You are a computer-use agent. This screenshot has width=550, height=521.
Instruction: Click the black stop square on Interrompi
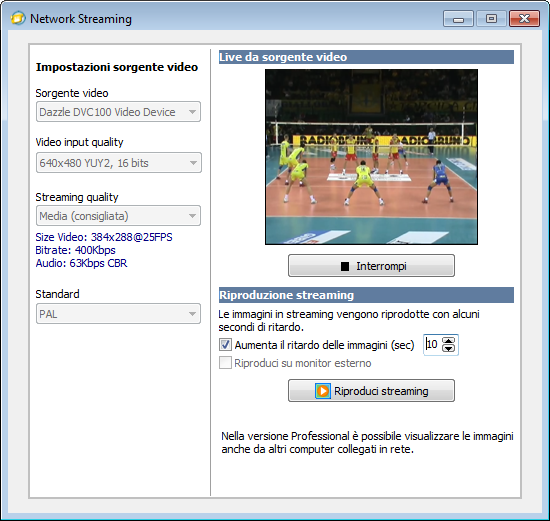(x=345, y=266)
